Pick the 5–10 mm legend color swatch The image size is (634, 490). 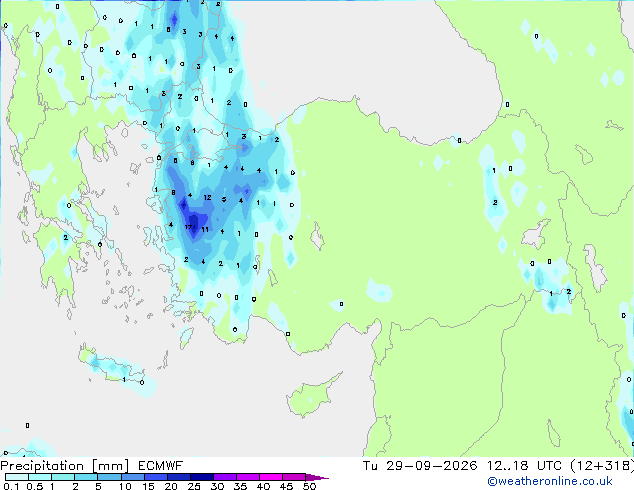tap(109, 477)
